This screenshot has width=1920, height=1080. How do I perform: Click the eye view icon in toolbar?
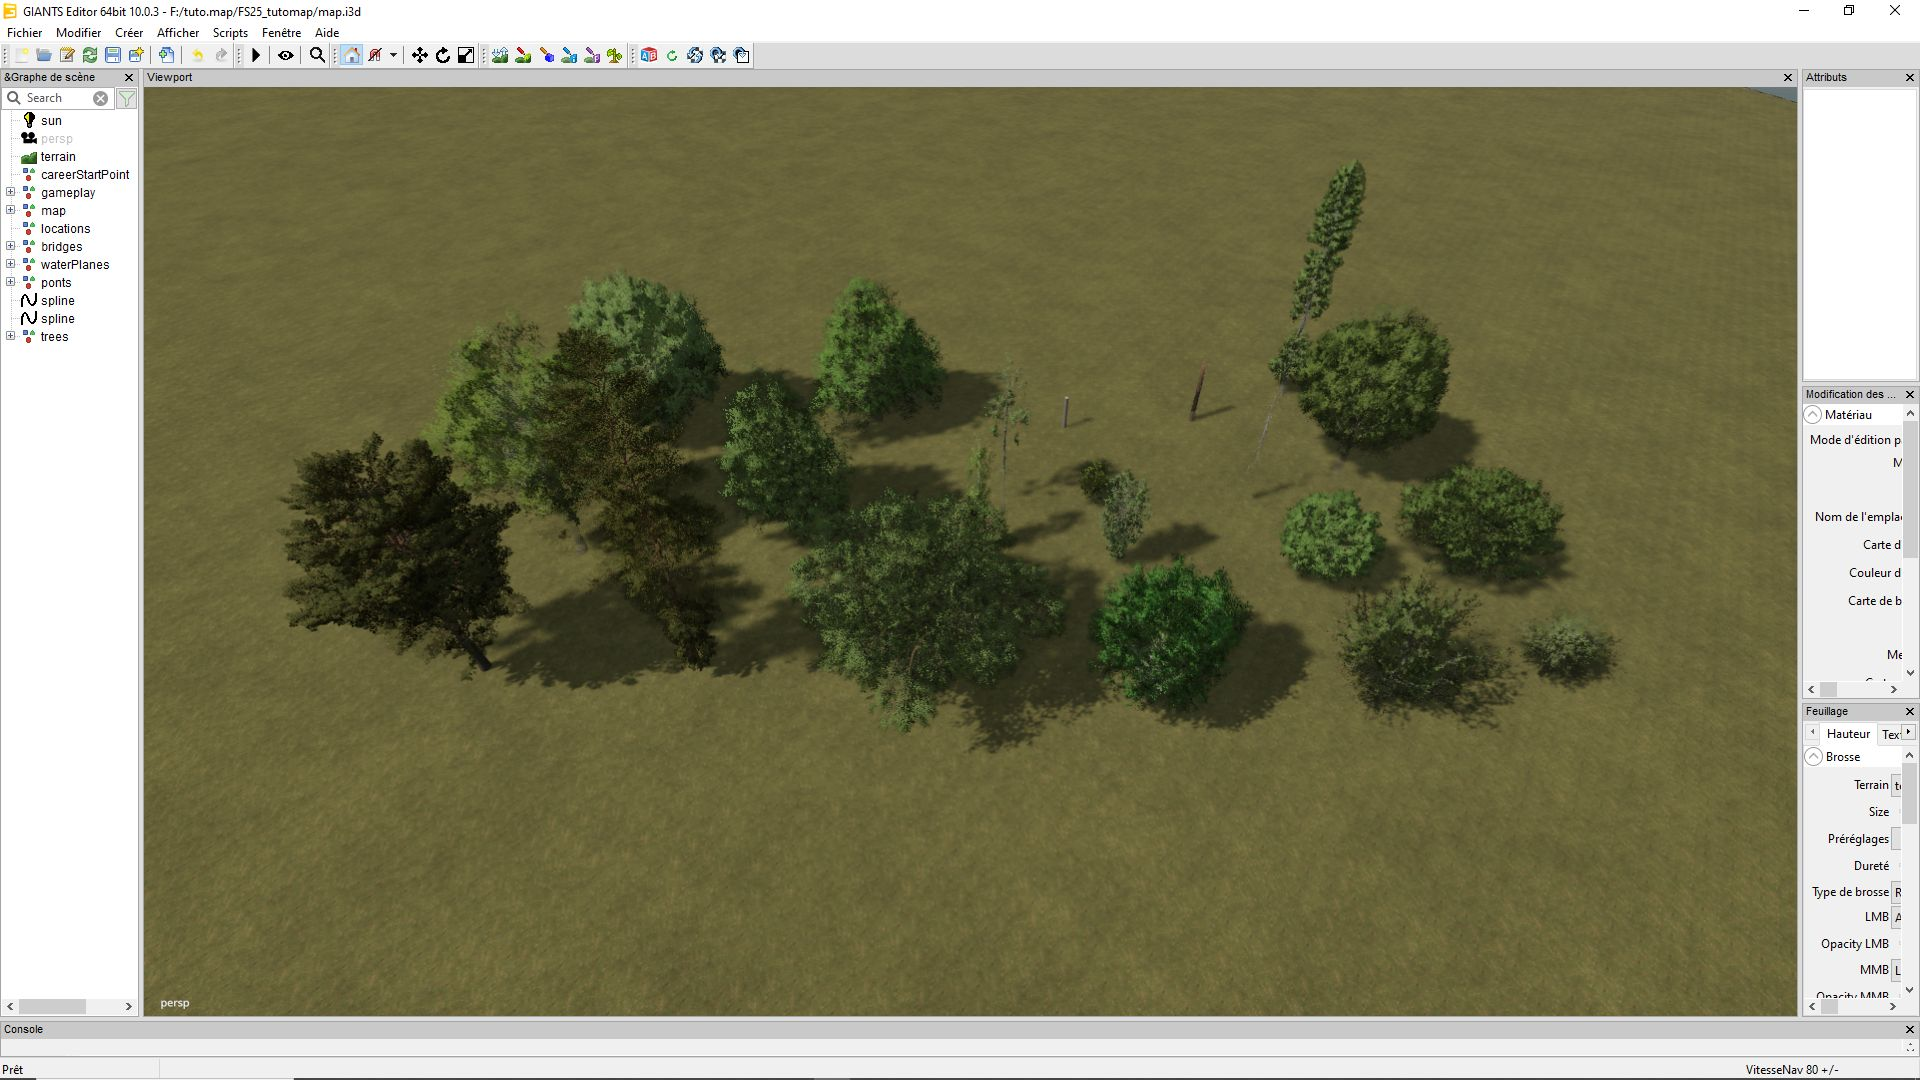(x=286, y=55)
